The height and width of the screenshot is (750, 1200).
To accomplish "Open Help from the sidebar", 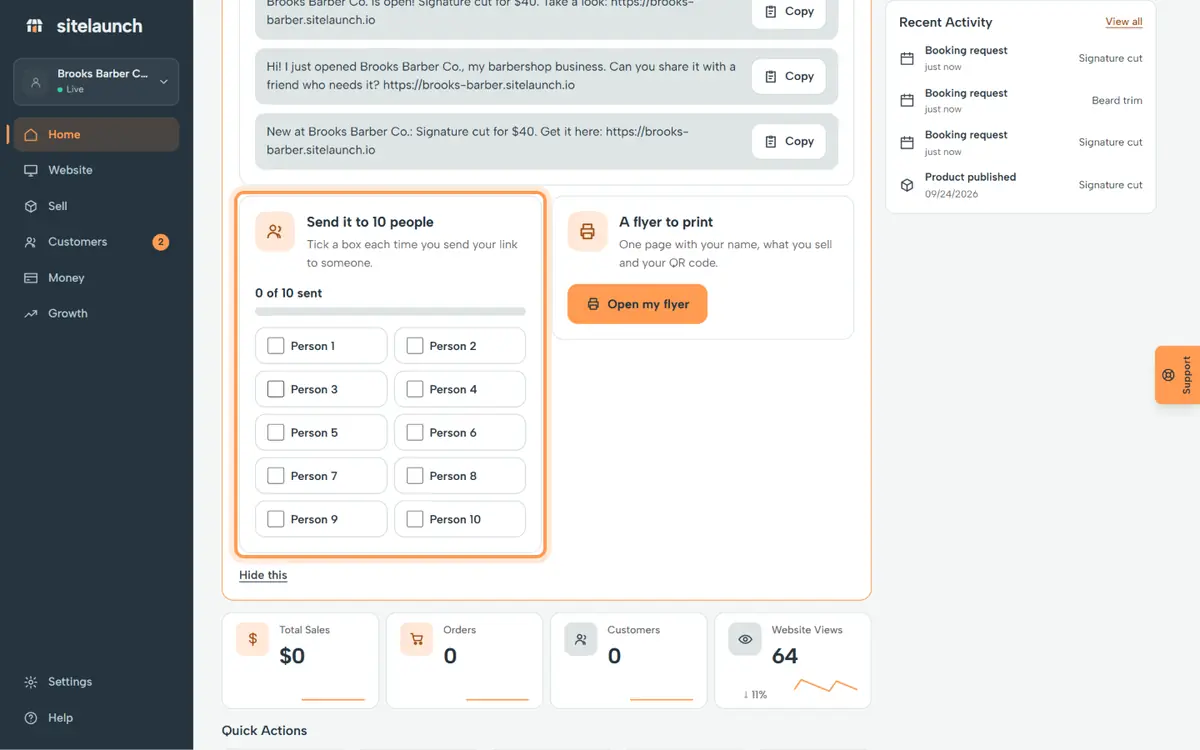I will [x=96, y=718].
